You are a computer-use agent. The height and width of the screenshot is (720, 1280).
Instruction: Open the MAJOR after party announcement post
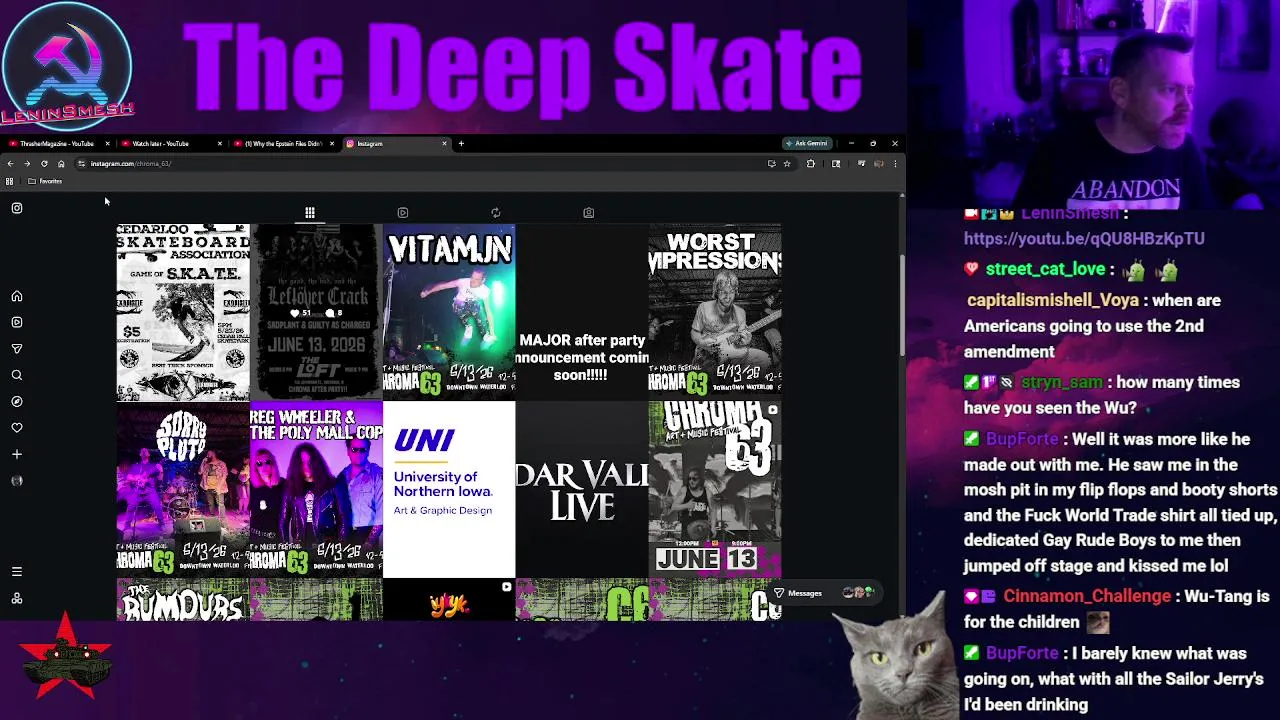click(582, 312)
